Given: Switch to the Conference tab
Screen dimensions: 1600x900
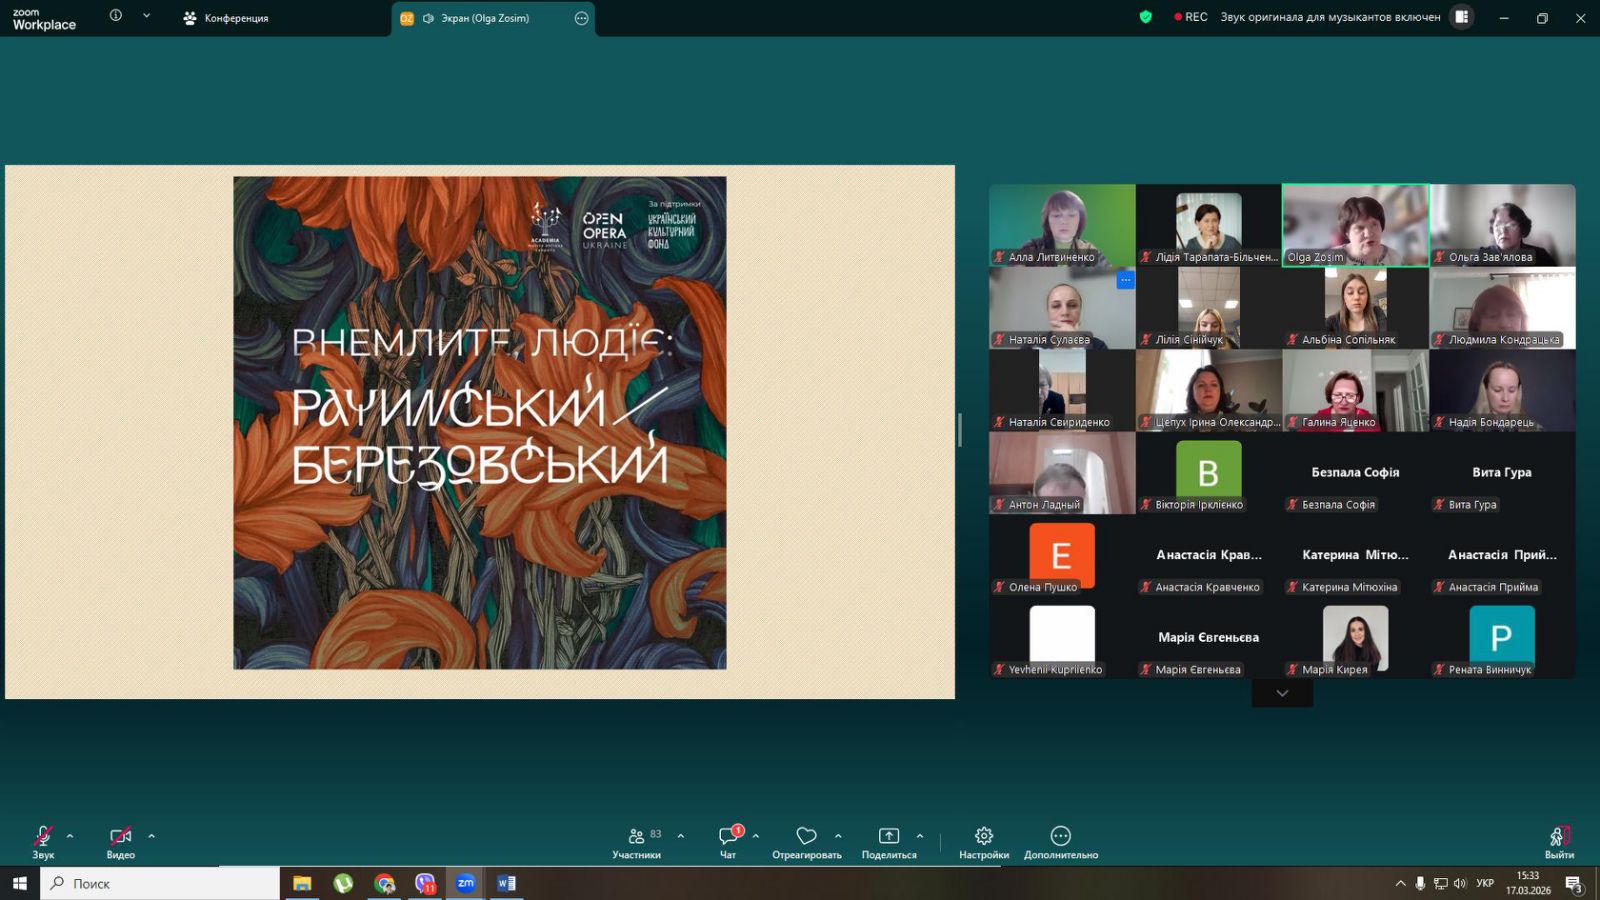Looking at the screenshot, I should (227, 18).
